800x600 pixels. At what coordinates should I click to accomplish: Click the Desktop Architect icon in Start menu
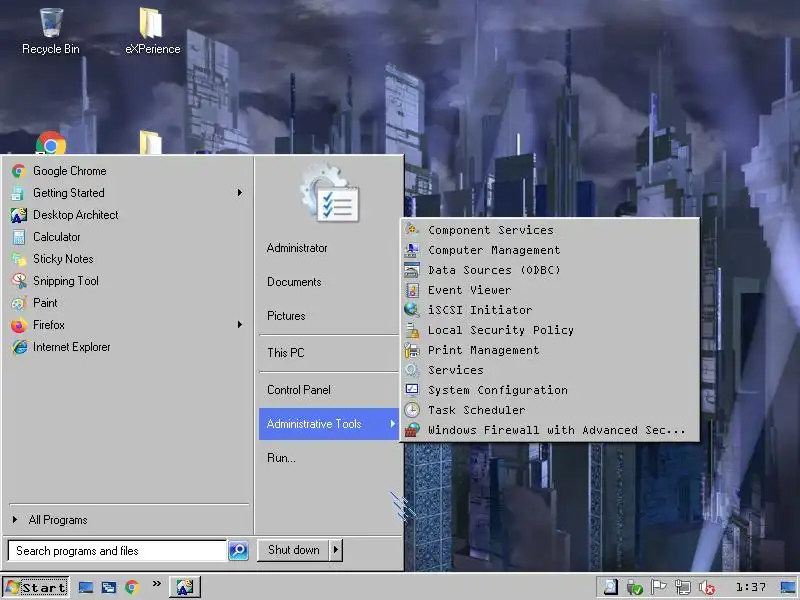(19, 215)
